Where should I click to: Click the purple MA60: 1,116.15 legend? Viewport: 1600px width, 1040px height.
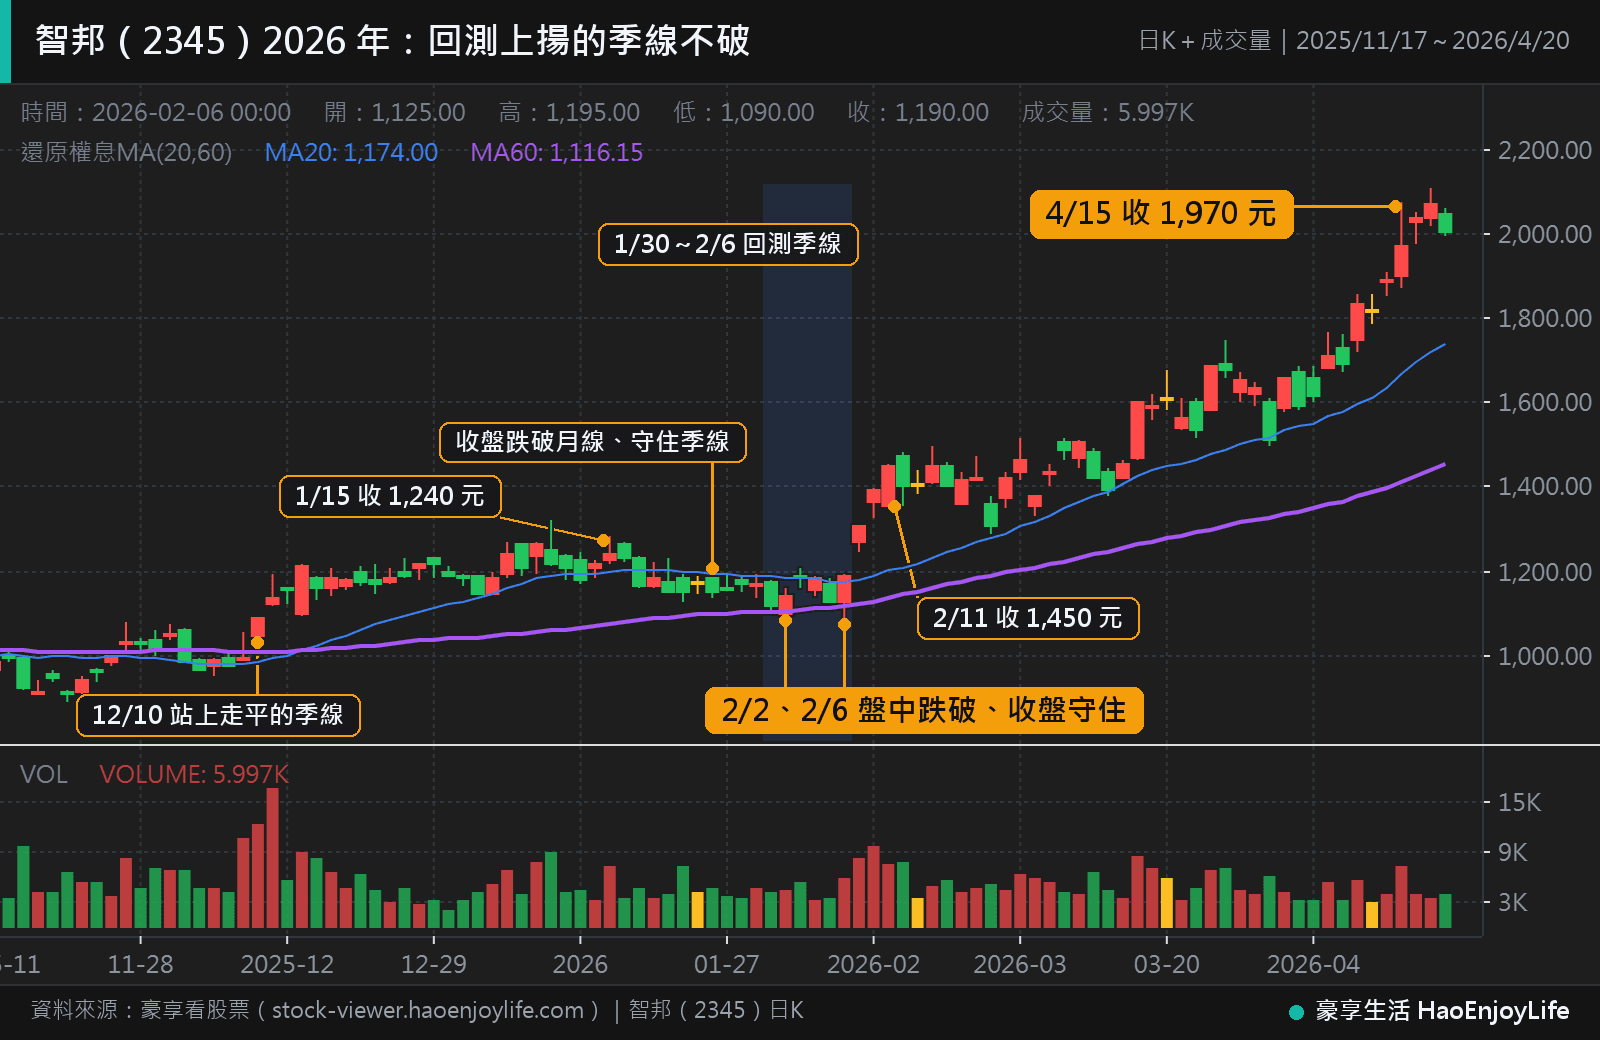click(x=557, y=152)
